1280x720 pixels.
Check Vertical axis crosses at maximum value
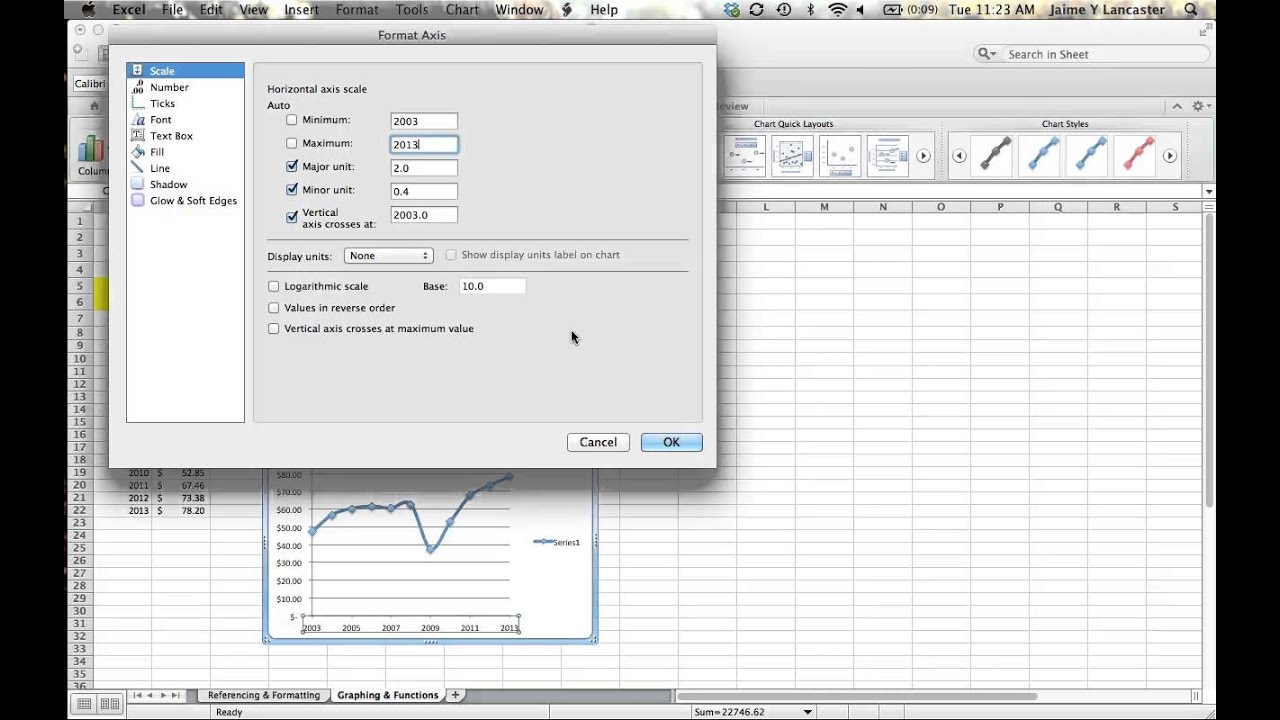pyautogui.click(x=274, y=328)
